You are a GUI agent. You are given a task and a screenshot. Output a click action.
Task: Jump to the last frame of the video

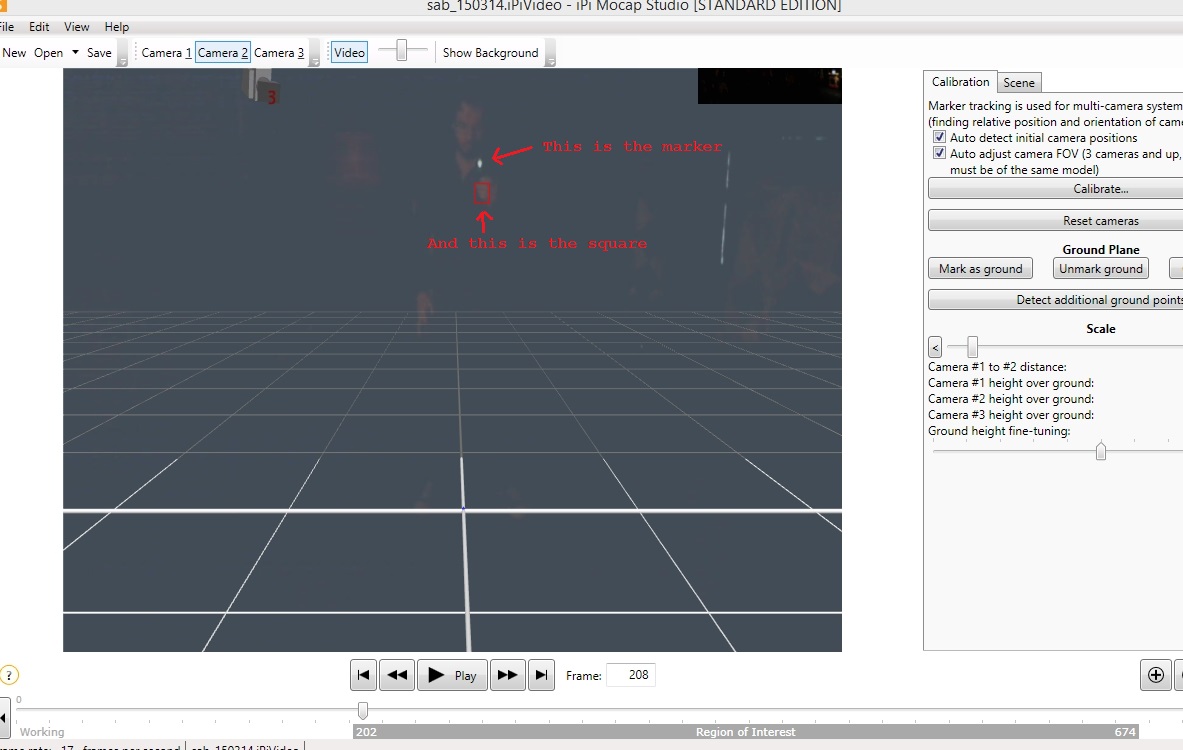(541, 675)
